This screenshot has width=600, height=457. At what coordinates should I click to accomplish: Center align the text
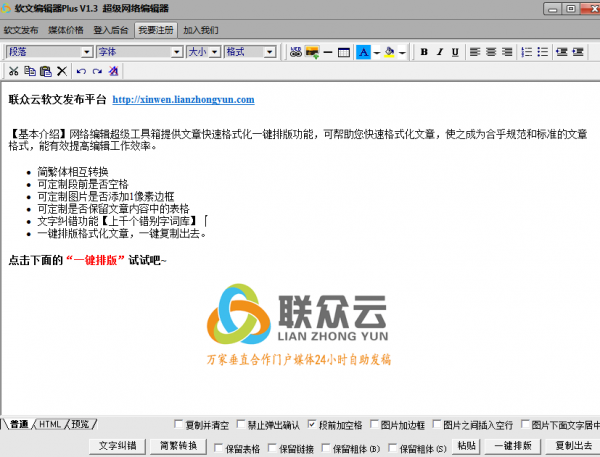click(x=491, y=52)
